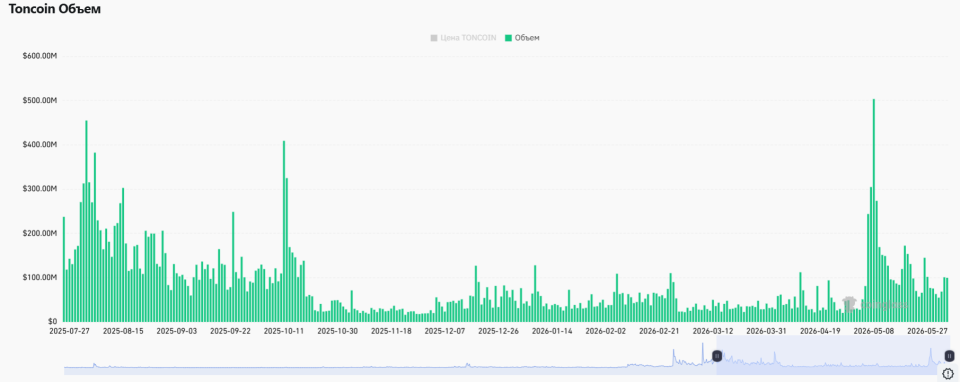Click the 2026-04-19 date label

coord(820,331)
